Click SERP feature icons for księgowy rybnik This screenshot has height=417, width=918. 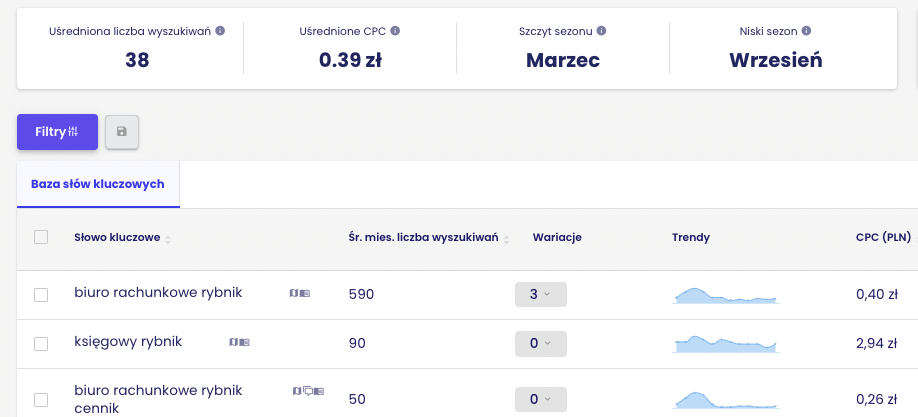(x=239, y=342)
